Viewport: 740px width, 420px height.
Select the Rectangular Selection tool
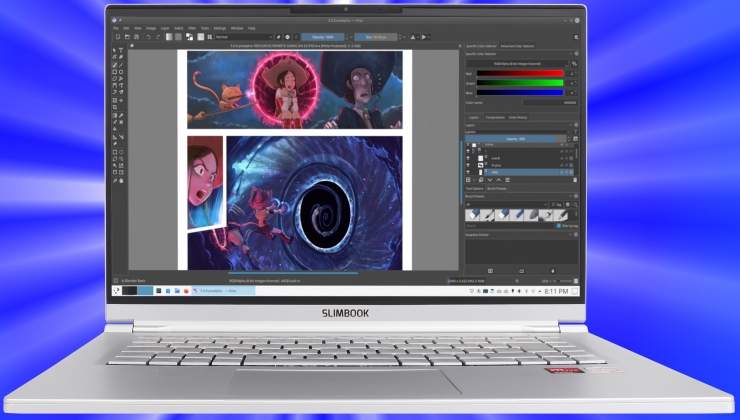(x=115, y=152)
